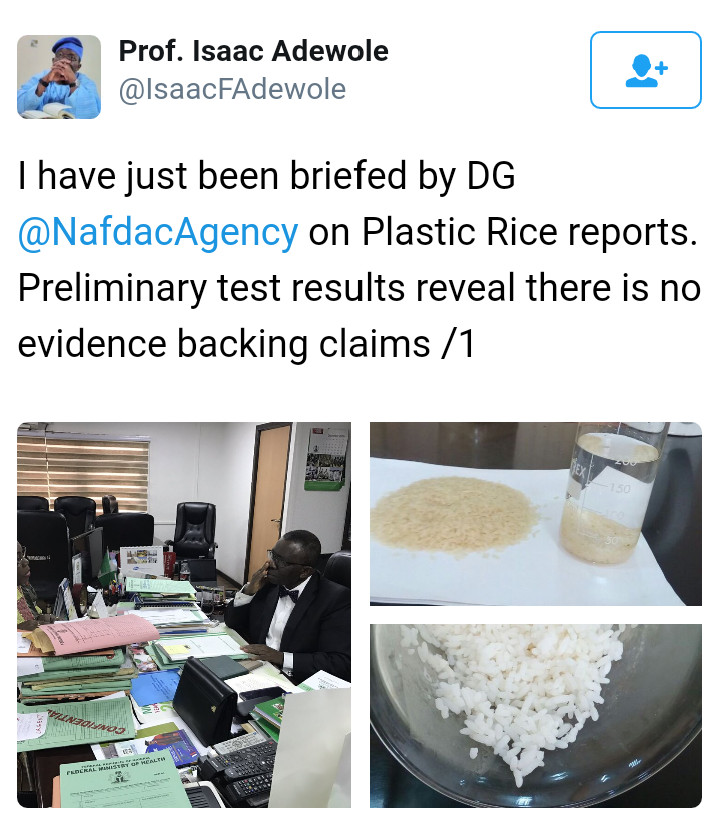Click the pile of raw rice on paper
This screenshot has width=719, height=817.
[455, 516]
